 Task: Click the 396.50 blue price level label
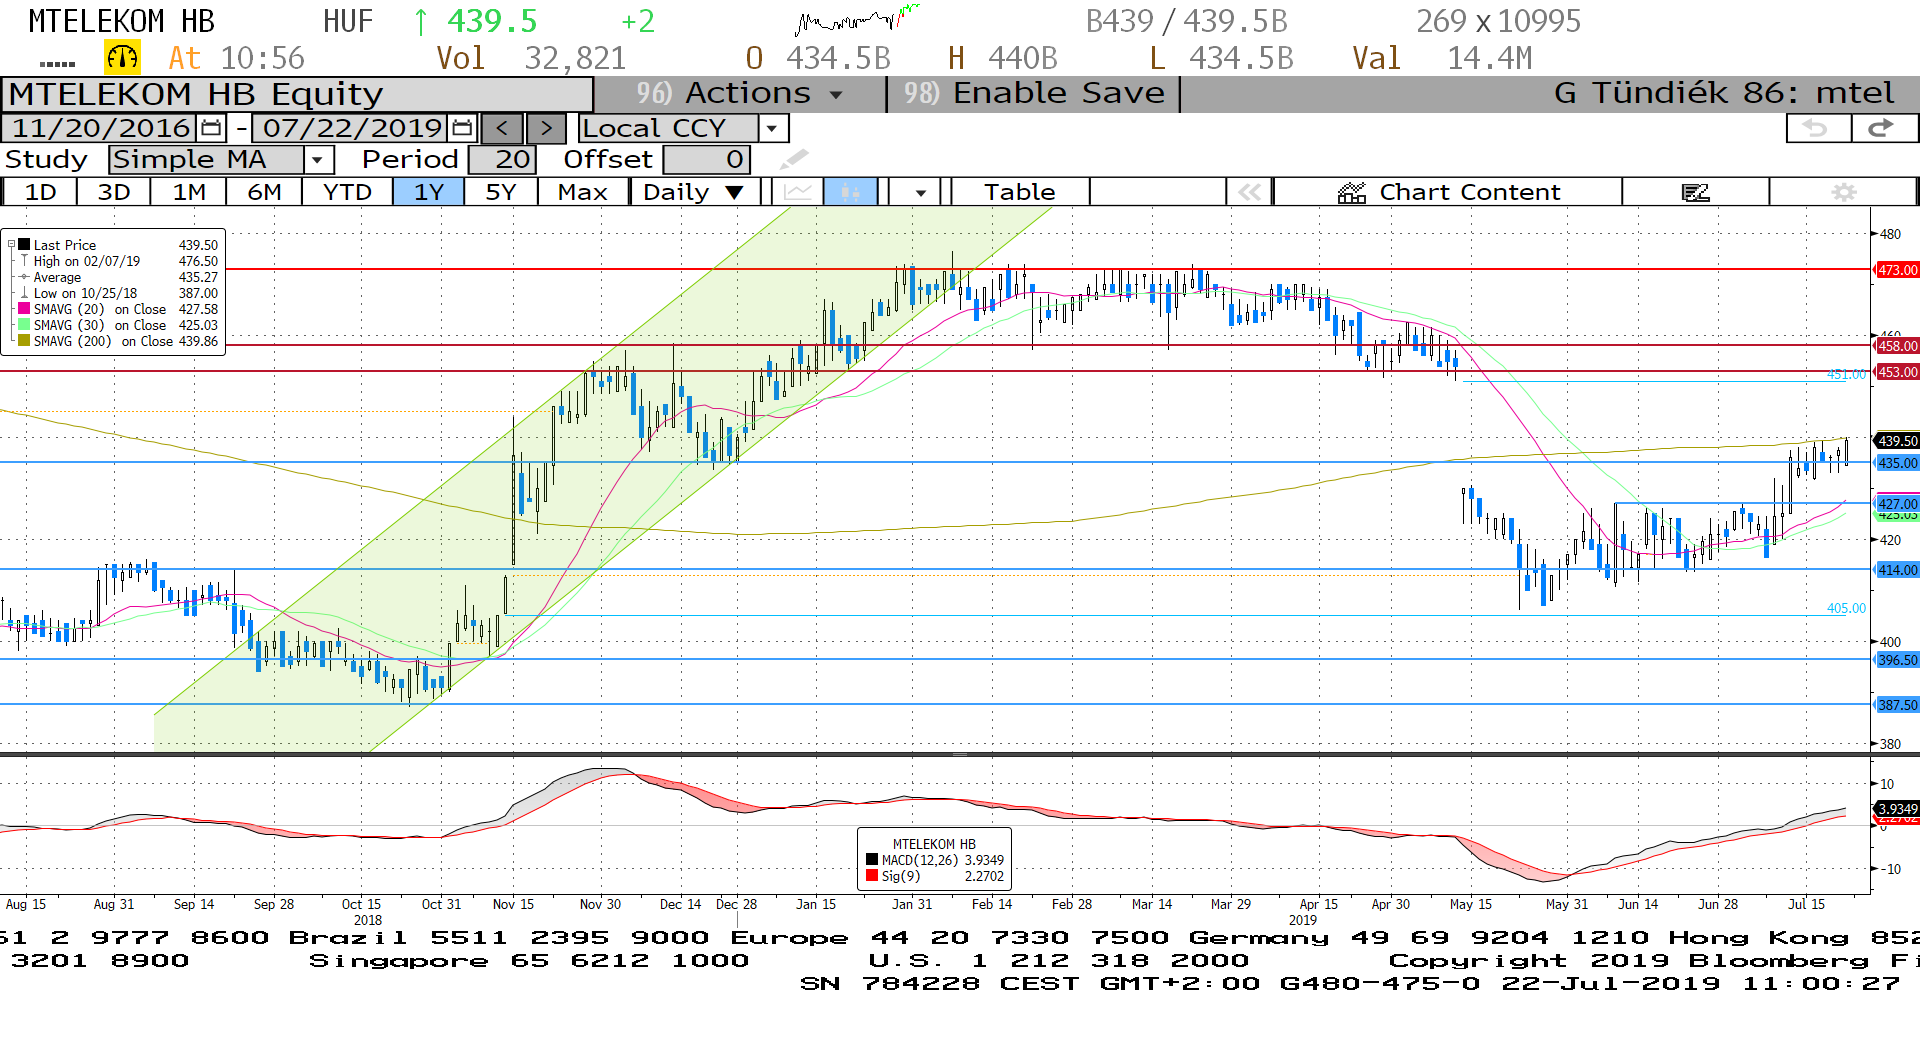[x=1897, y=660]
